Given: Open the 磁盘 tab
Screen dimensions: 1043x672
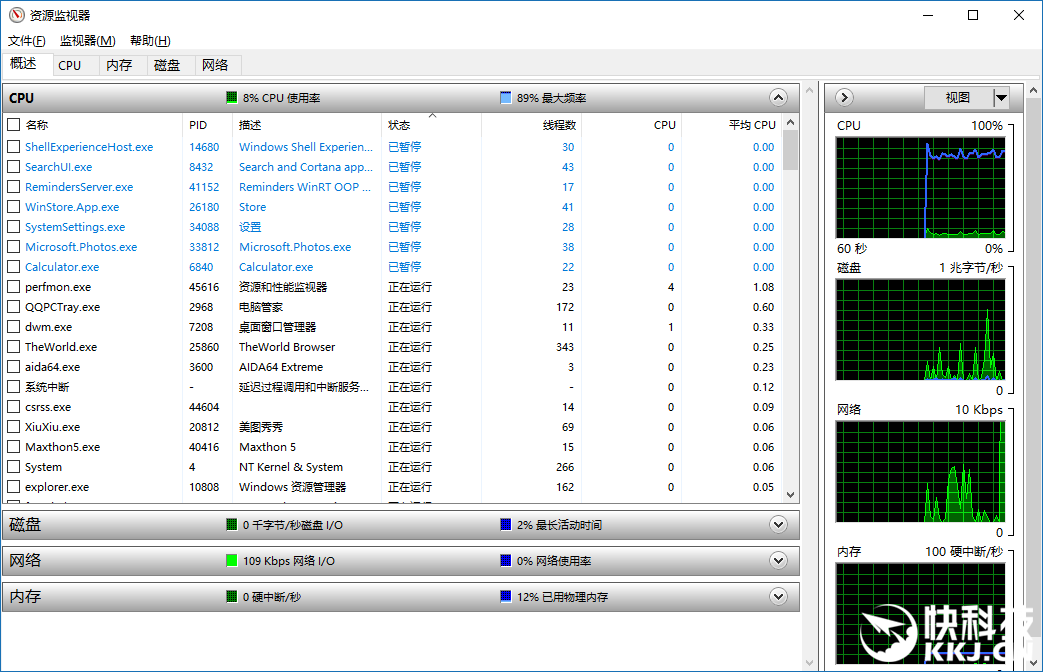Looking at the screenshot, I should pos(167,65).
